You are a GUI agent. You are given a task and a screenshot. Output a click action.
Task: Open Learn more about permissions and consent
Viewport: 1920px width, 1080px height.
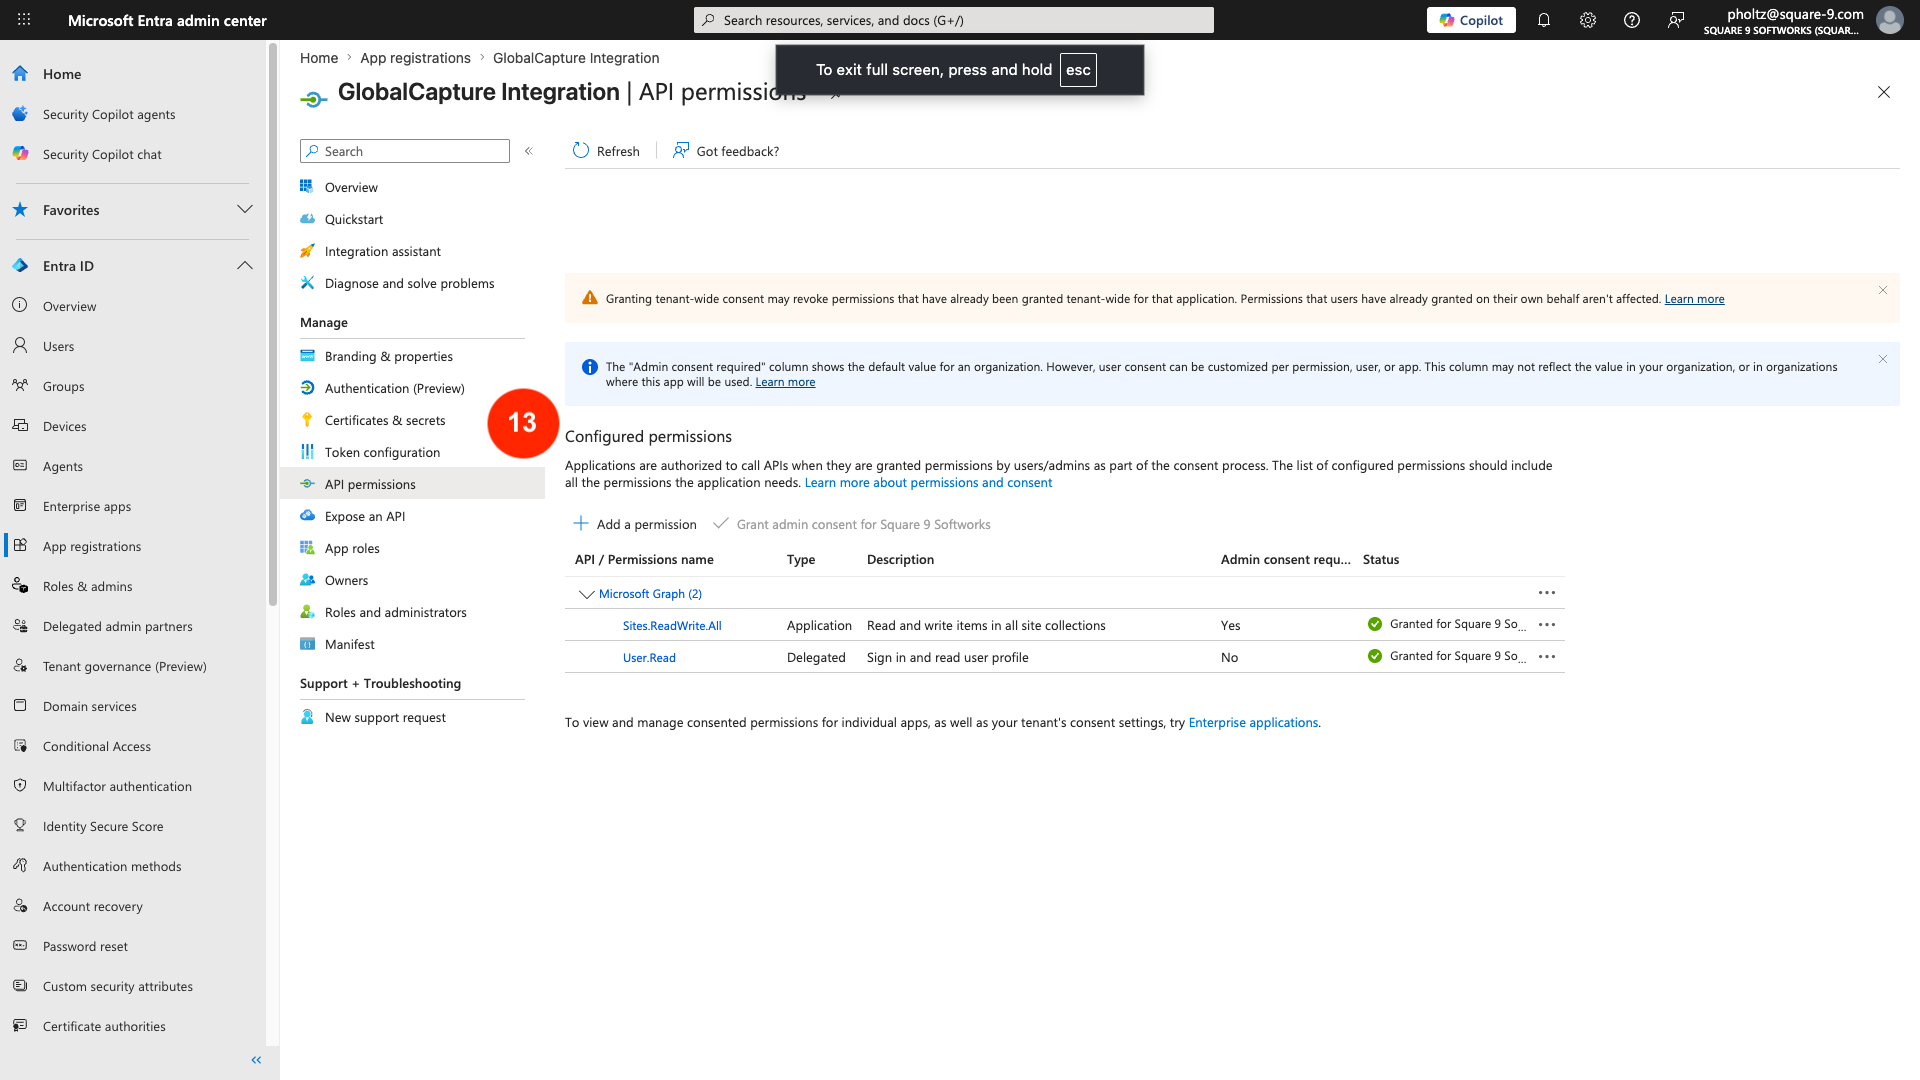928,483
